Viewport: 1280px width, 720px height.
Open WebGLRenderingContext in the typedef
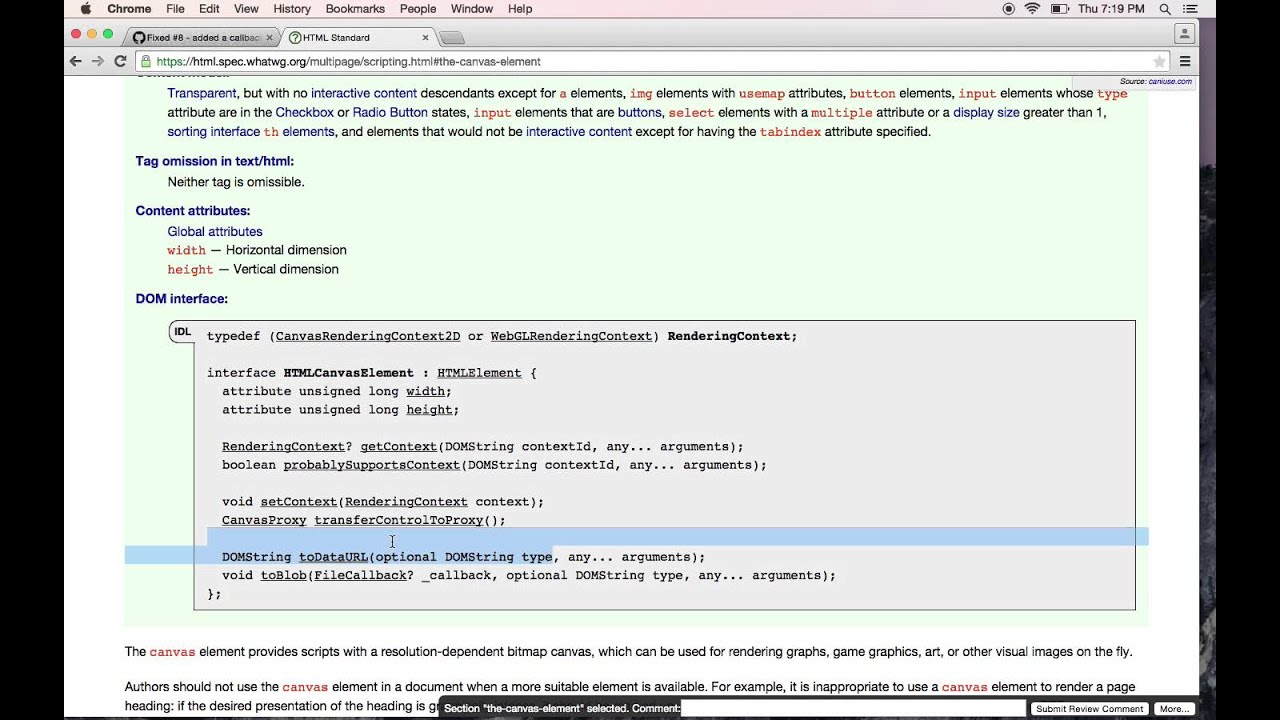(x=571, y=336)
